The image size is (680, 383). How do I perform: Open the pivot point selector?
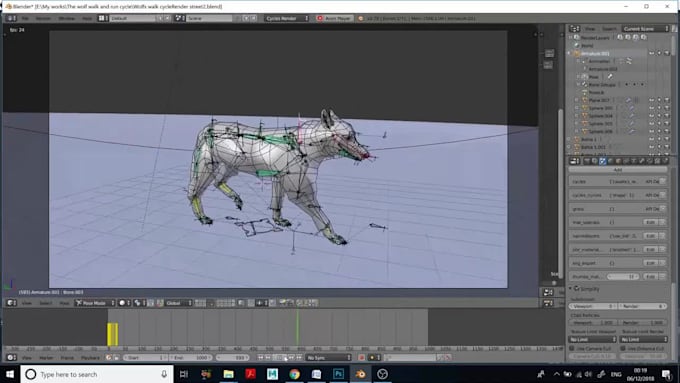coord(139,303)
